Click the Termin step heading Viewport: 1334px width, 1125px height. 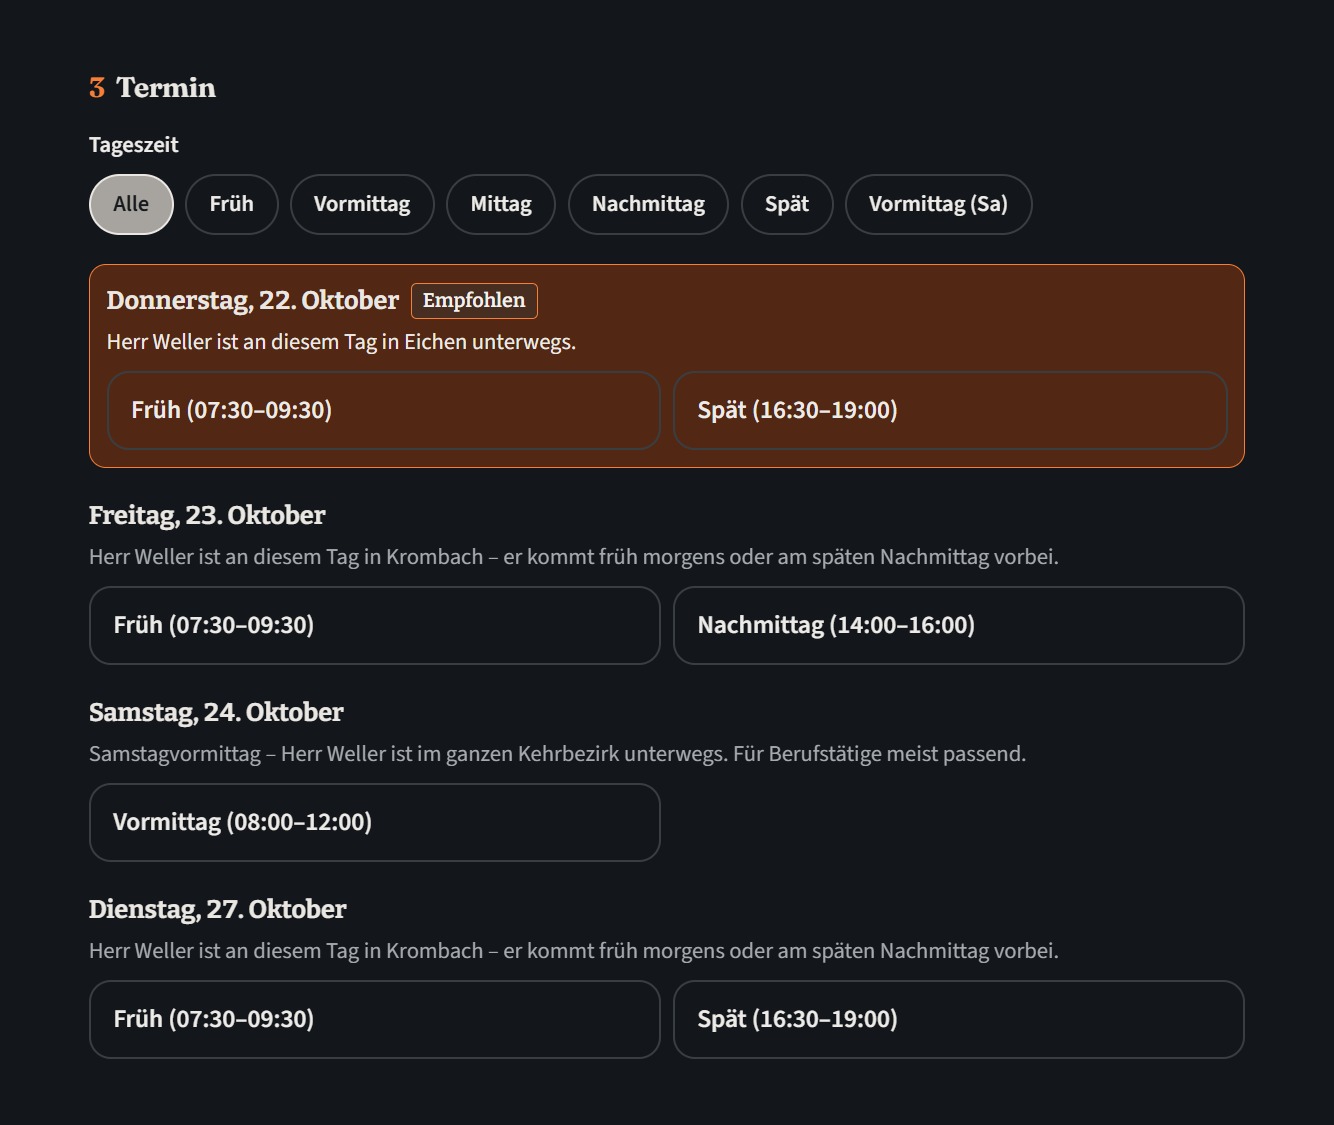153,88
